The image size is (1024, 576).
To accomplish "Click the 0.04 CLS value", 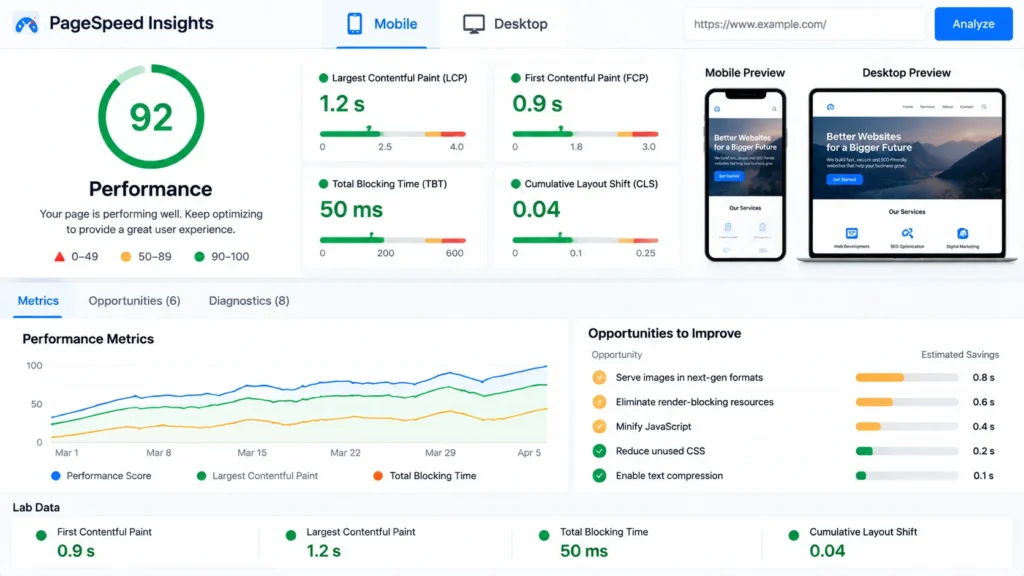I will 536,210.
